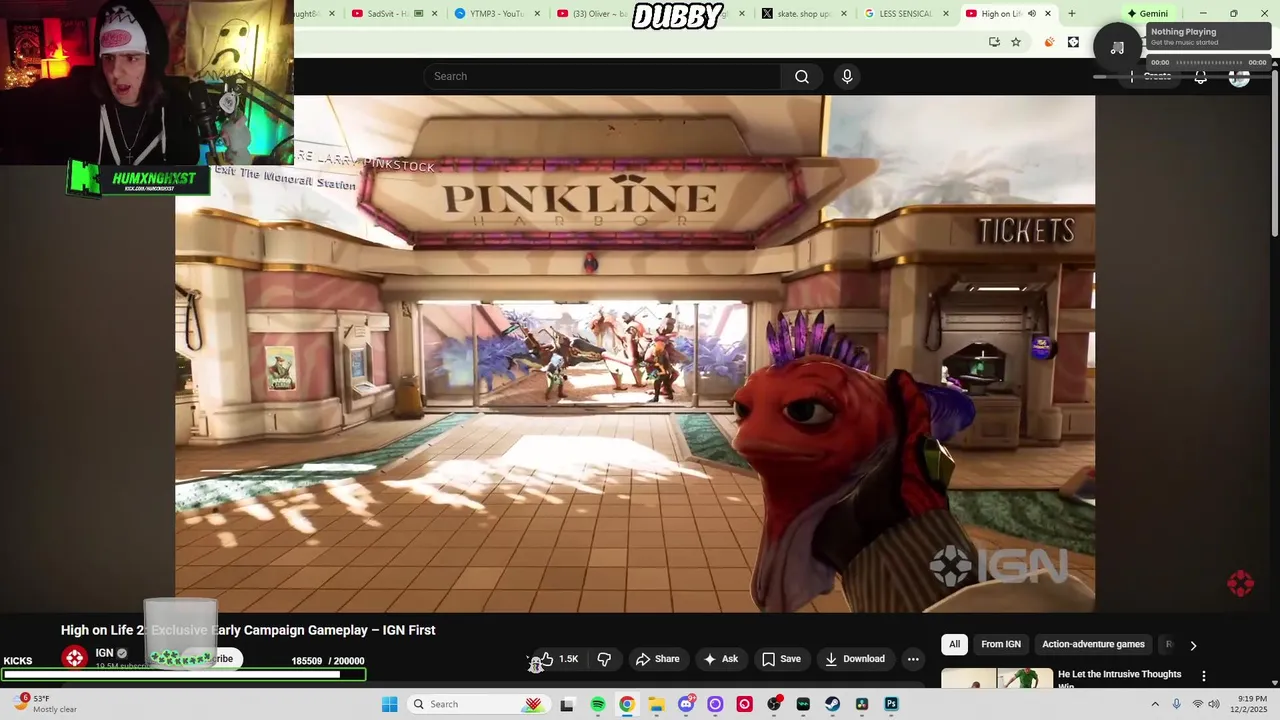
Task: Click the Share button
Action: coord(657,659)
